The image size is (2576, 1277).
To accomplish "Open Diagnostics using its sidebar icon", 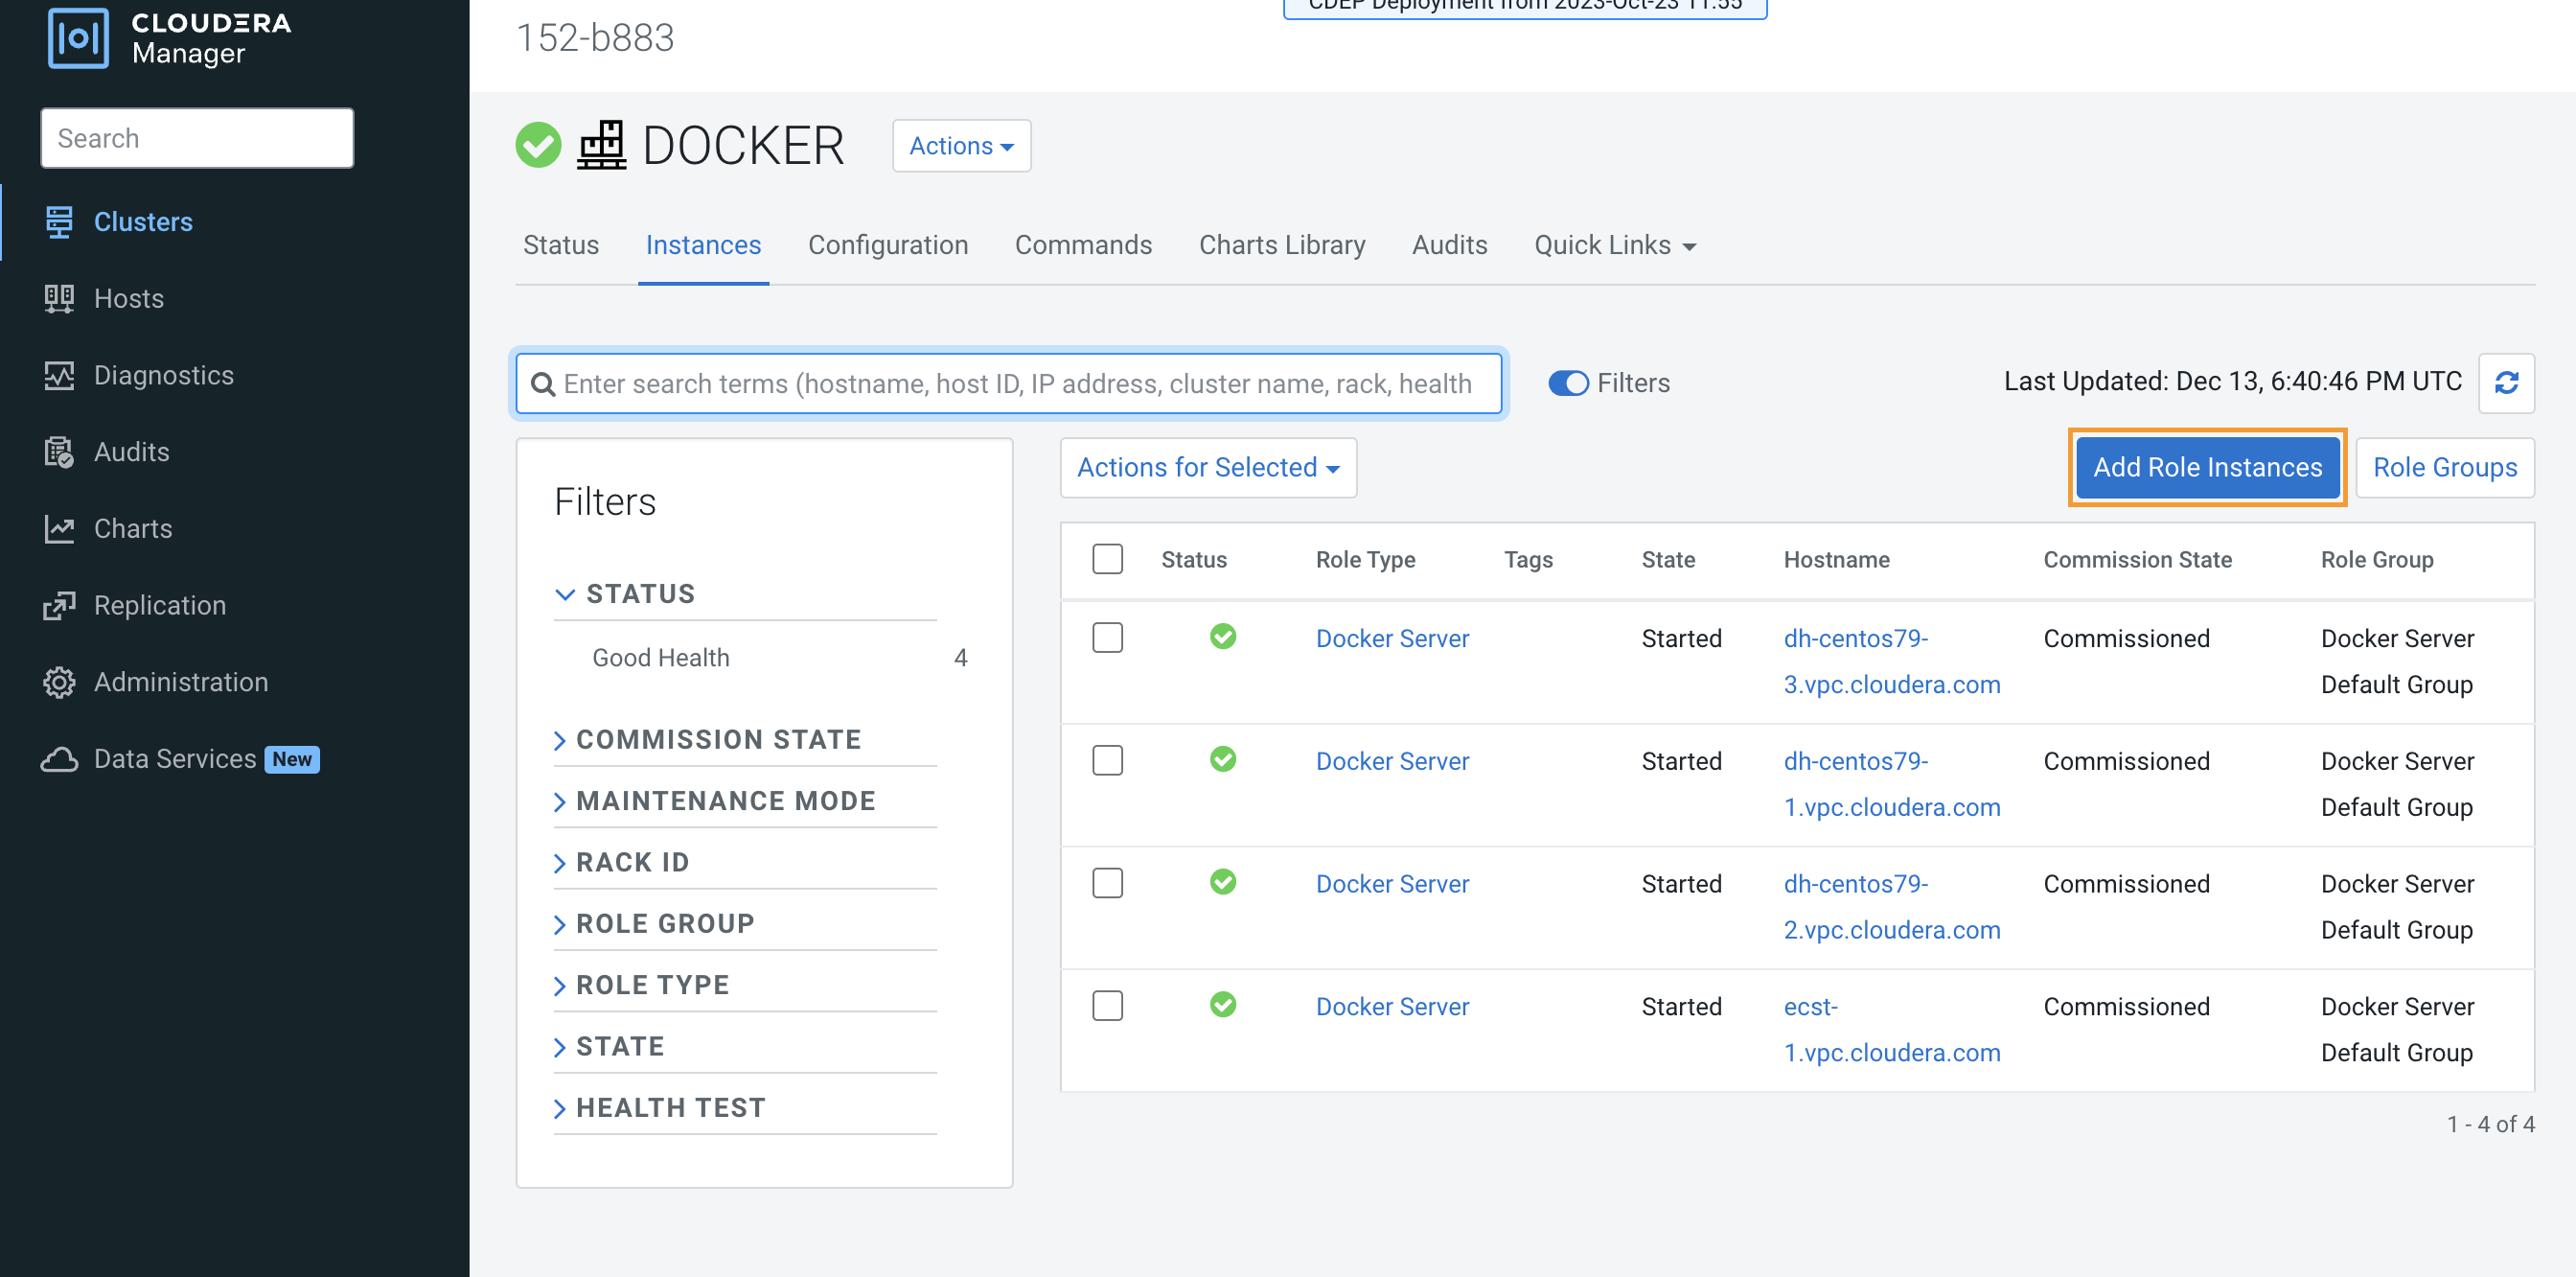I will click(x=59, y=376).
